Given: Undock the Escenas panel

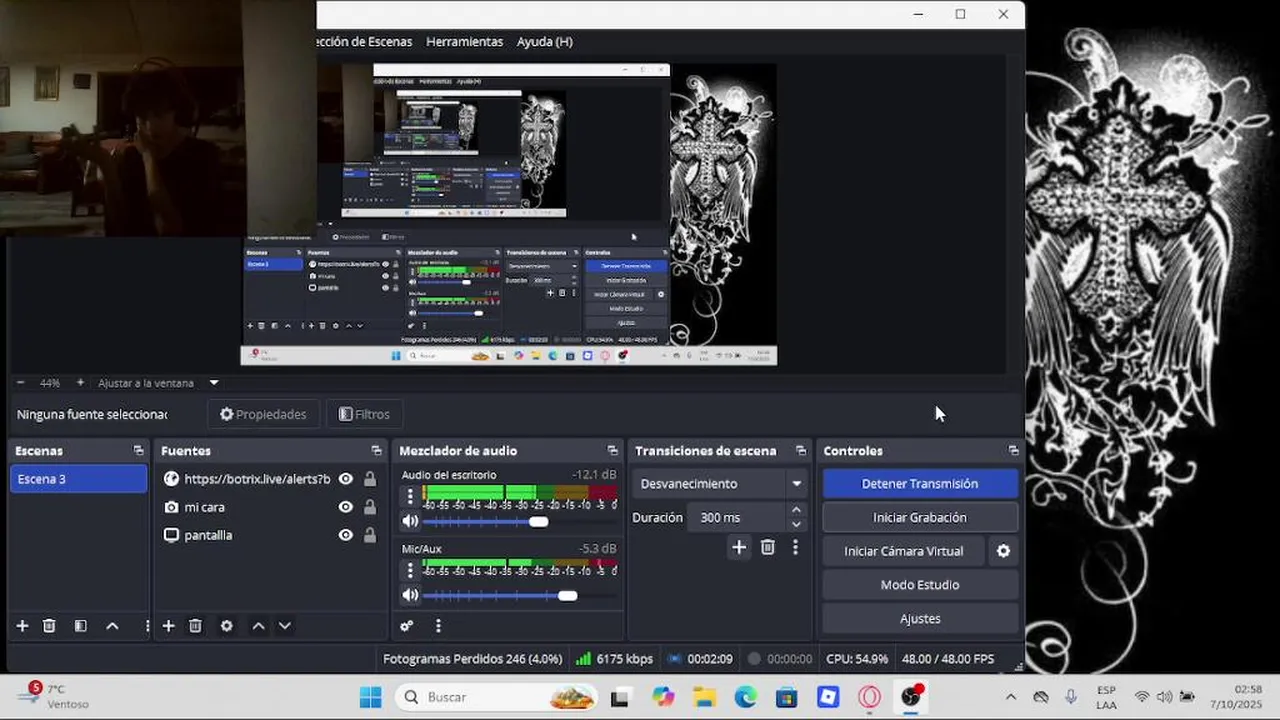Looking at the screenshot, I should pyautogui.click(x=138, y=451).
